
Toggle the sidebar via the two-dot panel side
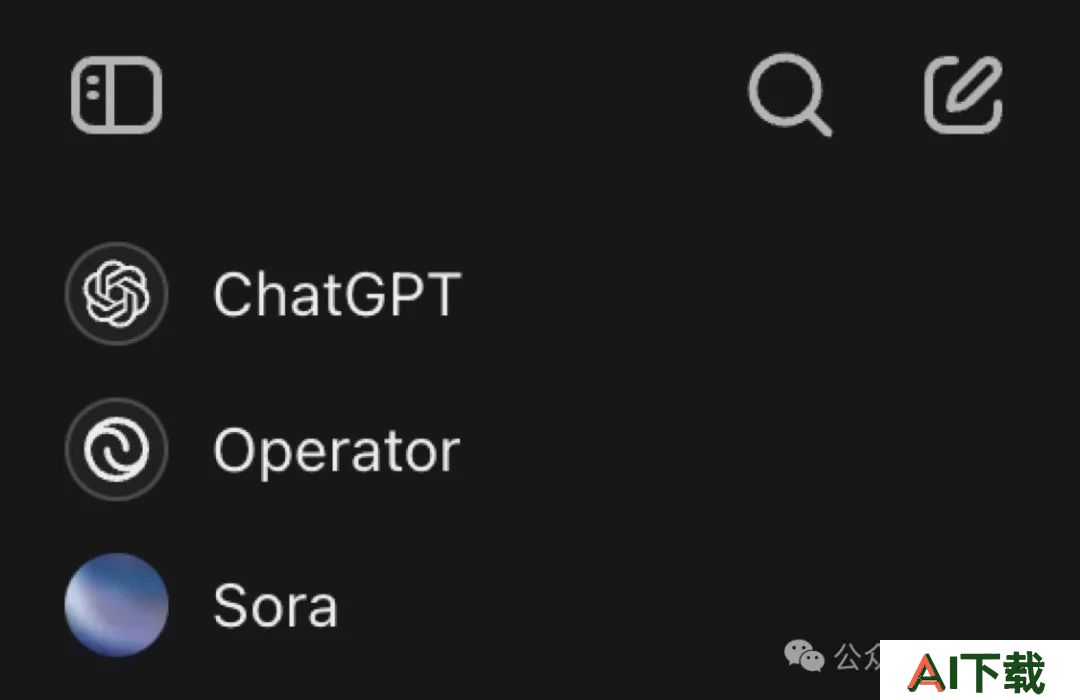tap(93, 94)
